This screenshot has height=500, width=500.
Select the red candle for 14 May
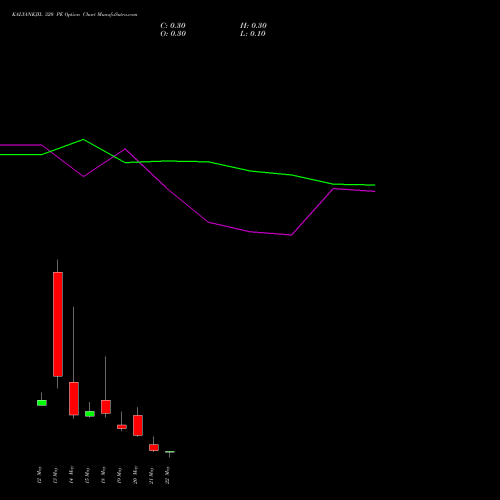74,398
